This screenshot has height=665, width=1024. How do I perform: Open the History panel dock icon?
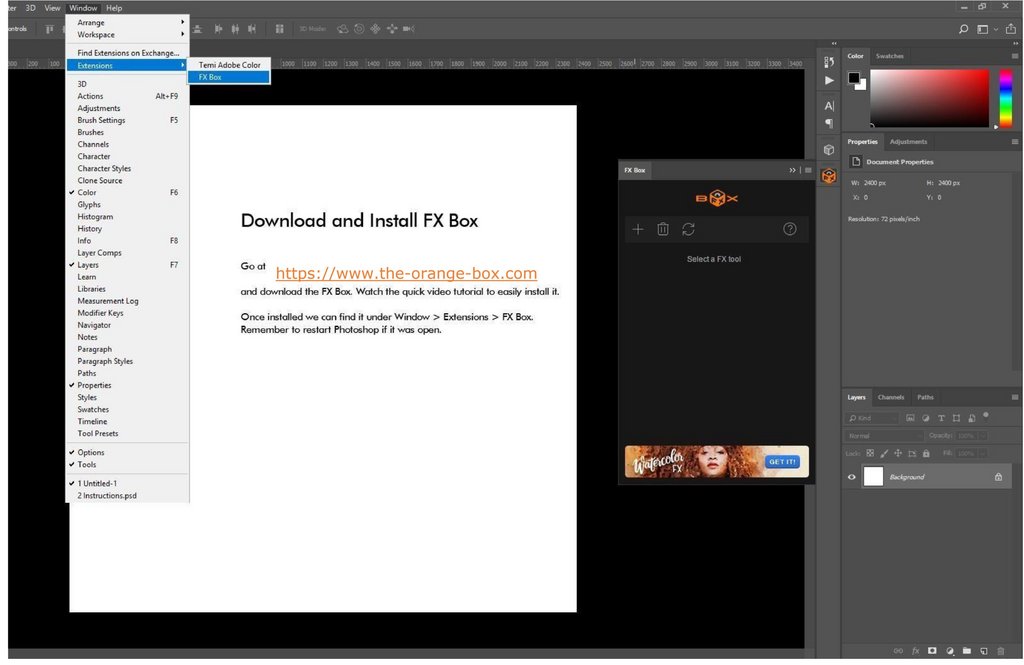[829, 62]
